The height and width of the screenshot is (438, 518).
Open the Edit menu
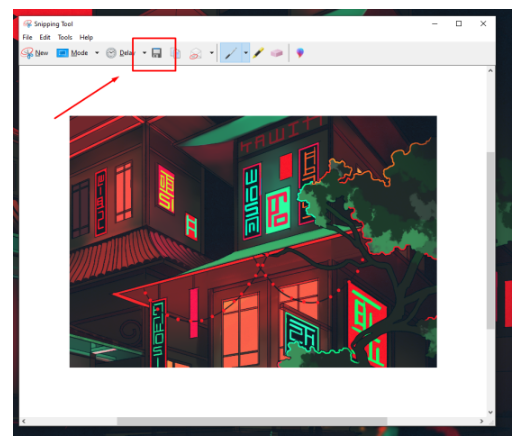tap(45, 37)
